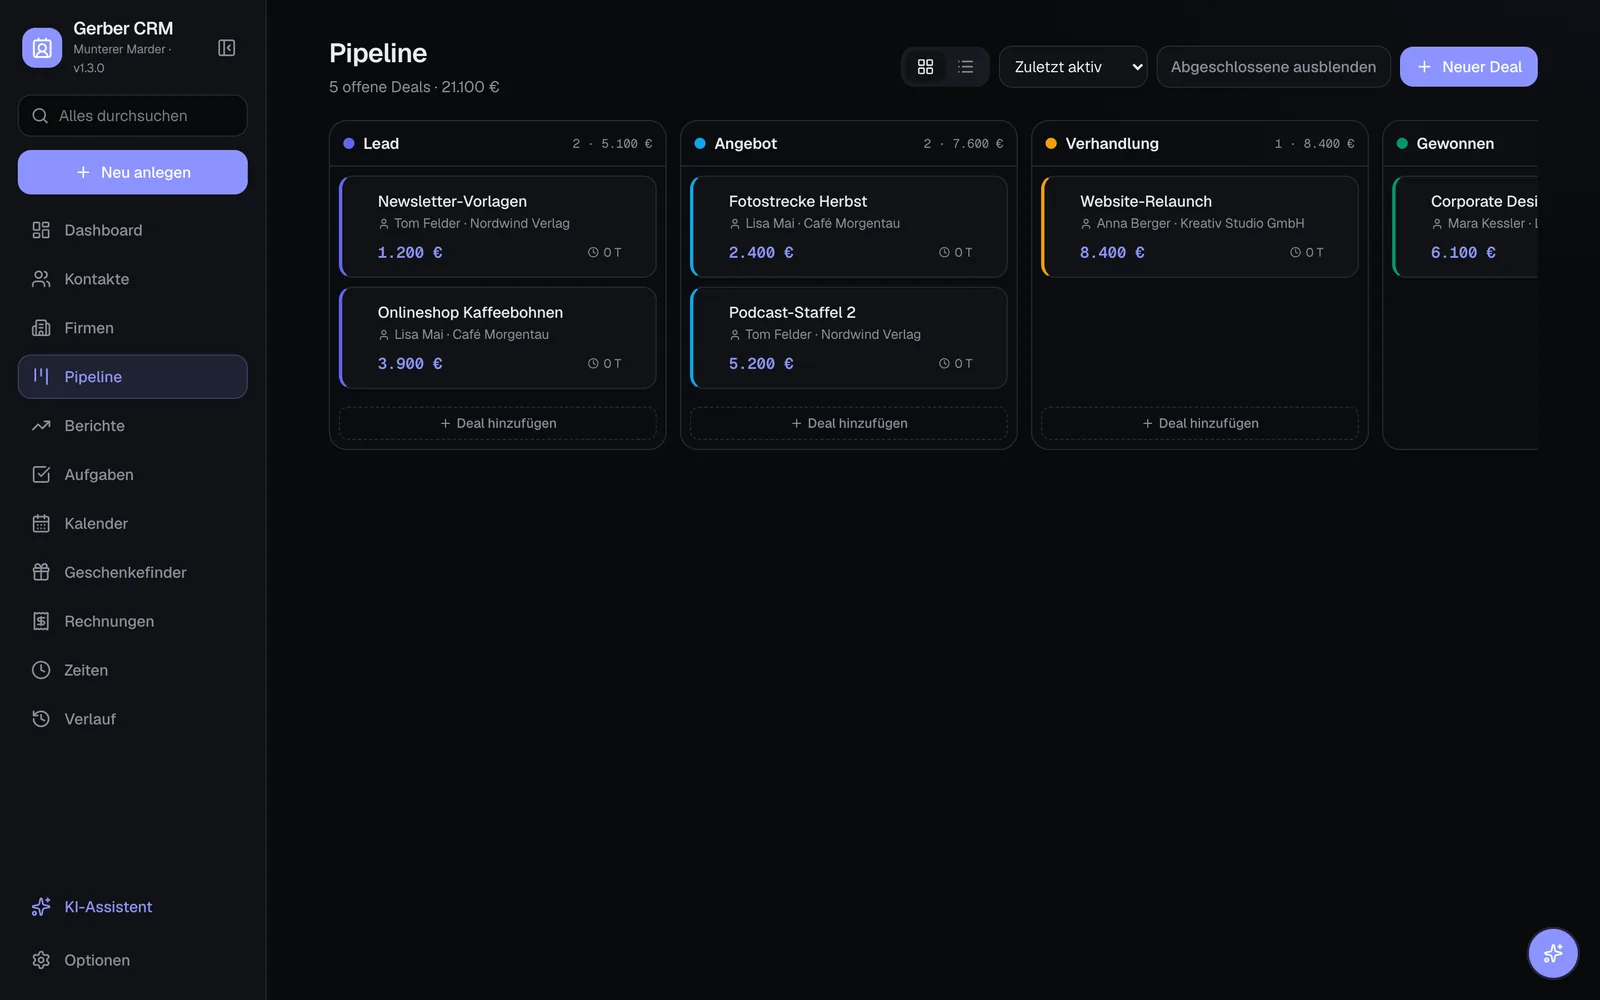Open the Corporate Design deal in Gewonnen

[1466, 227]
